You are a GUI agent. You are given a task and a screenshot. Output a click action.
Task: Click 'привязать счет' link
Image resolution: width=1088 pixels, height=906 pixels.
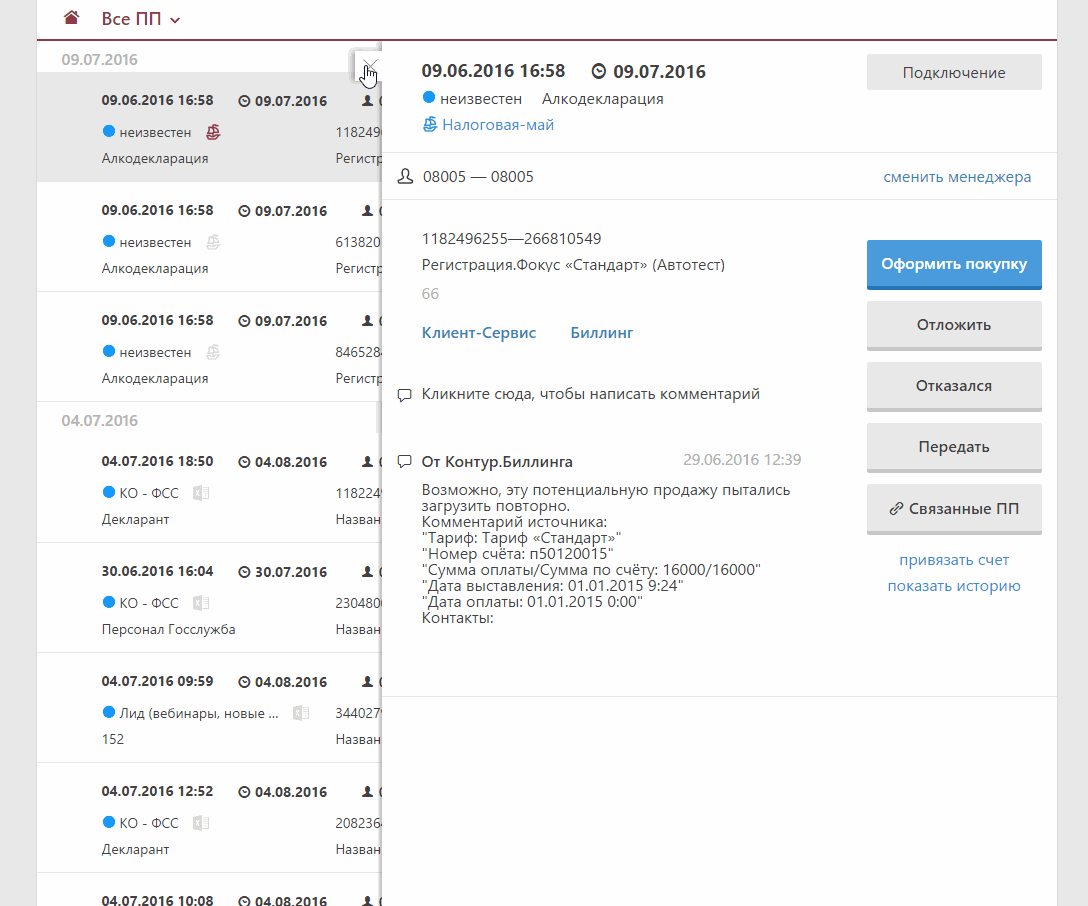[x=954, y=560]
